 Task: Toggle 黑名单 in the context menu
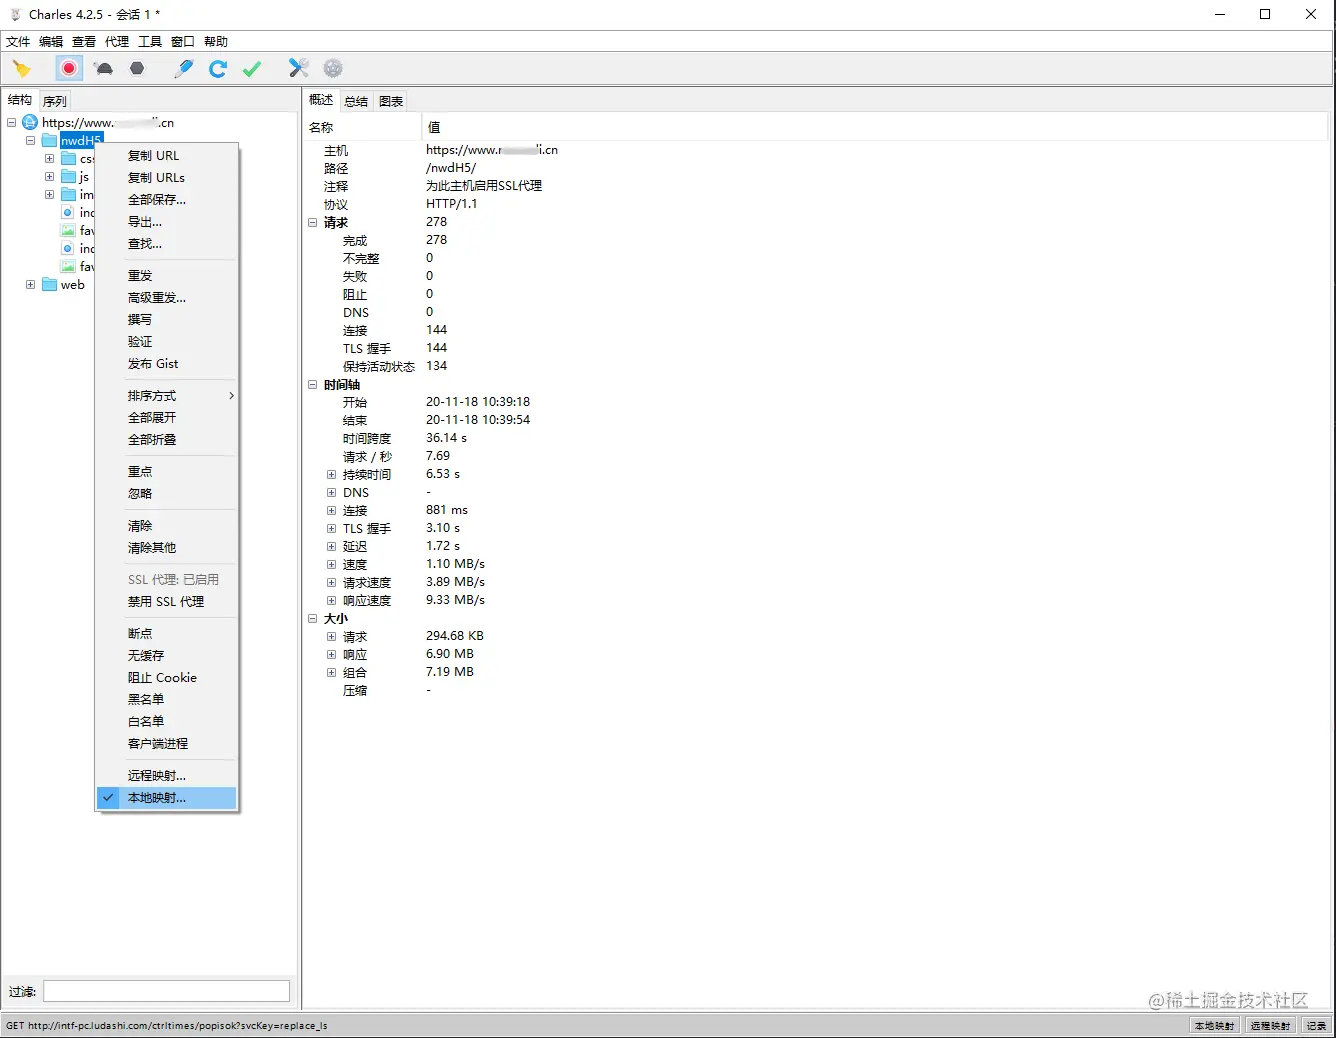pos(167,700)
